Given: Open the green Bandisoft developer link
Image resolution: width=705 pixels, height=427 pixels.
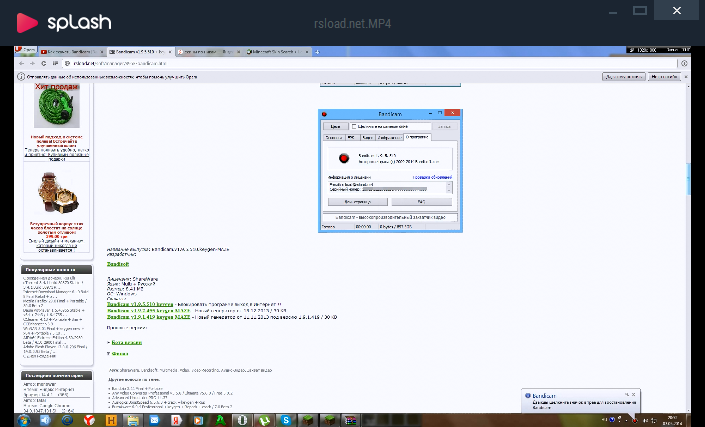Looking at the screenshot, I should pos(118,264).
